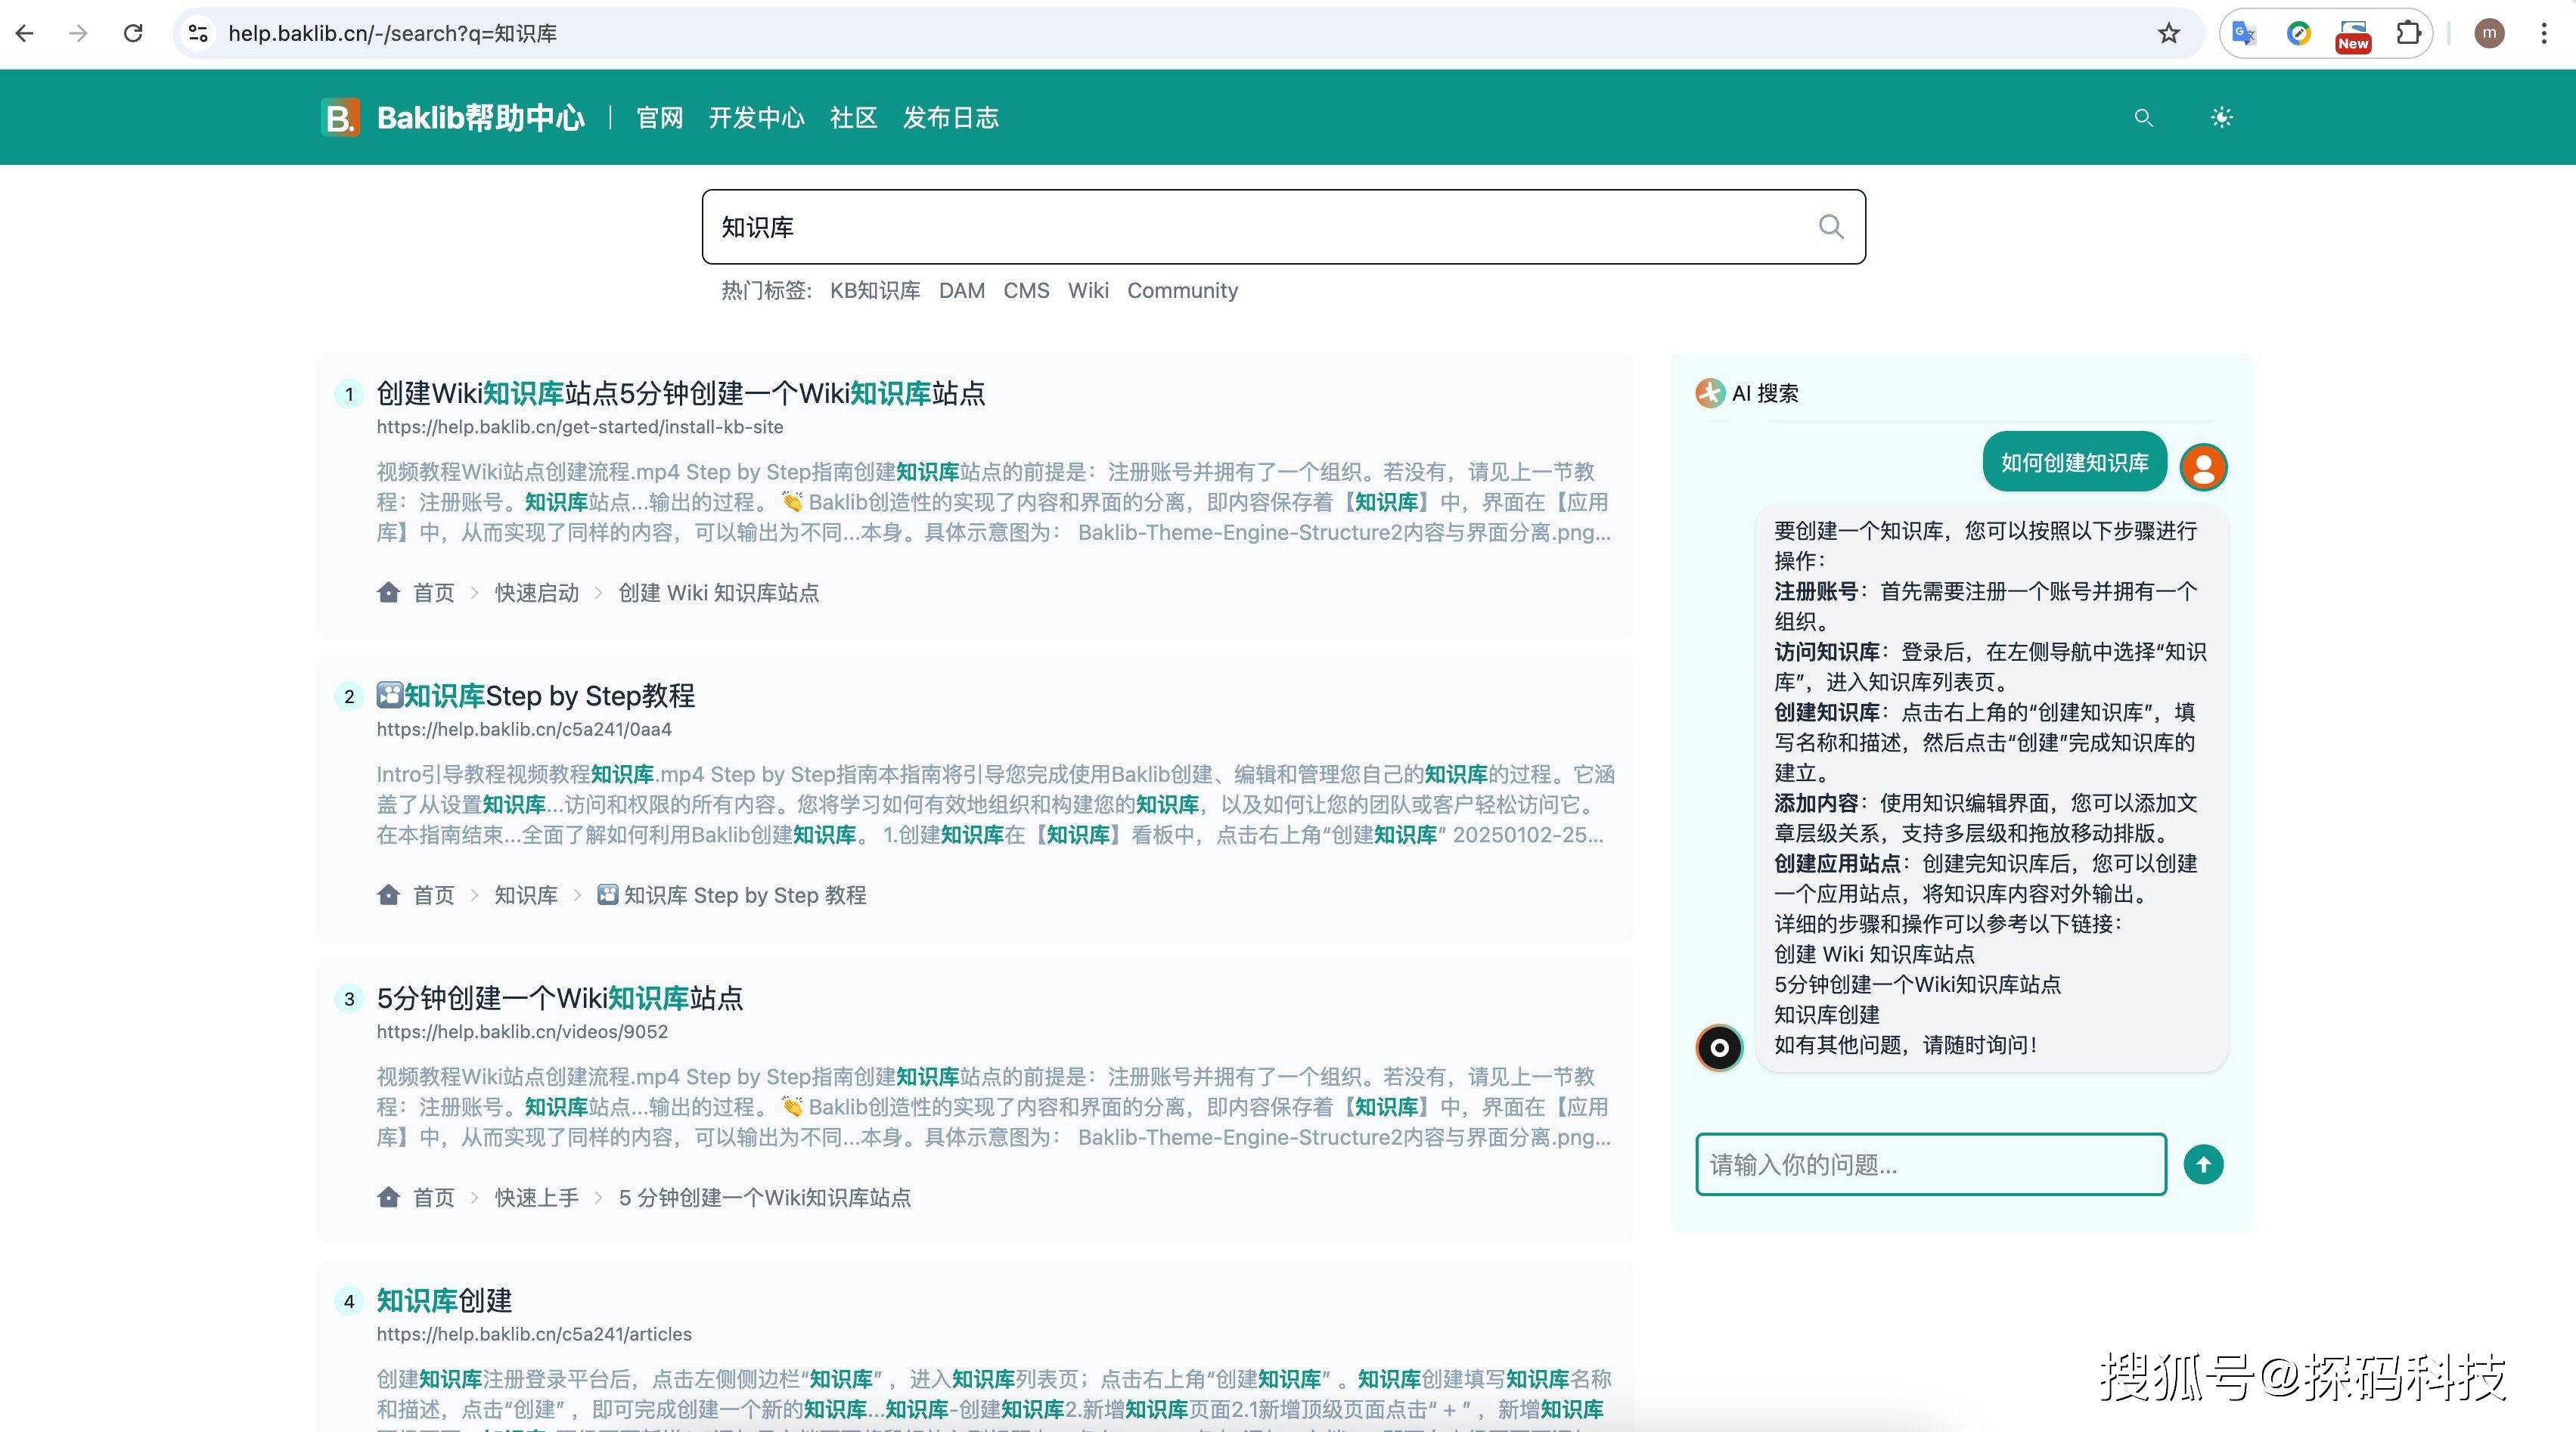The image size is (2576, 1432).
Task: Click home icon in result 3 breadcrumb
Action: tap(389, 1197)
